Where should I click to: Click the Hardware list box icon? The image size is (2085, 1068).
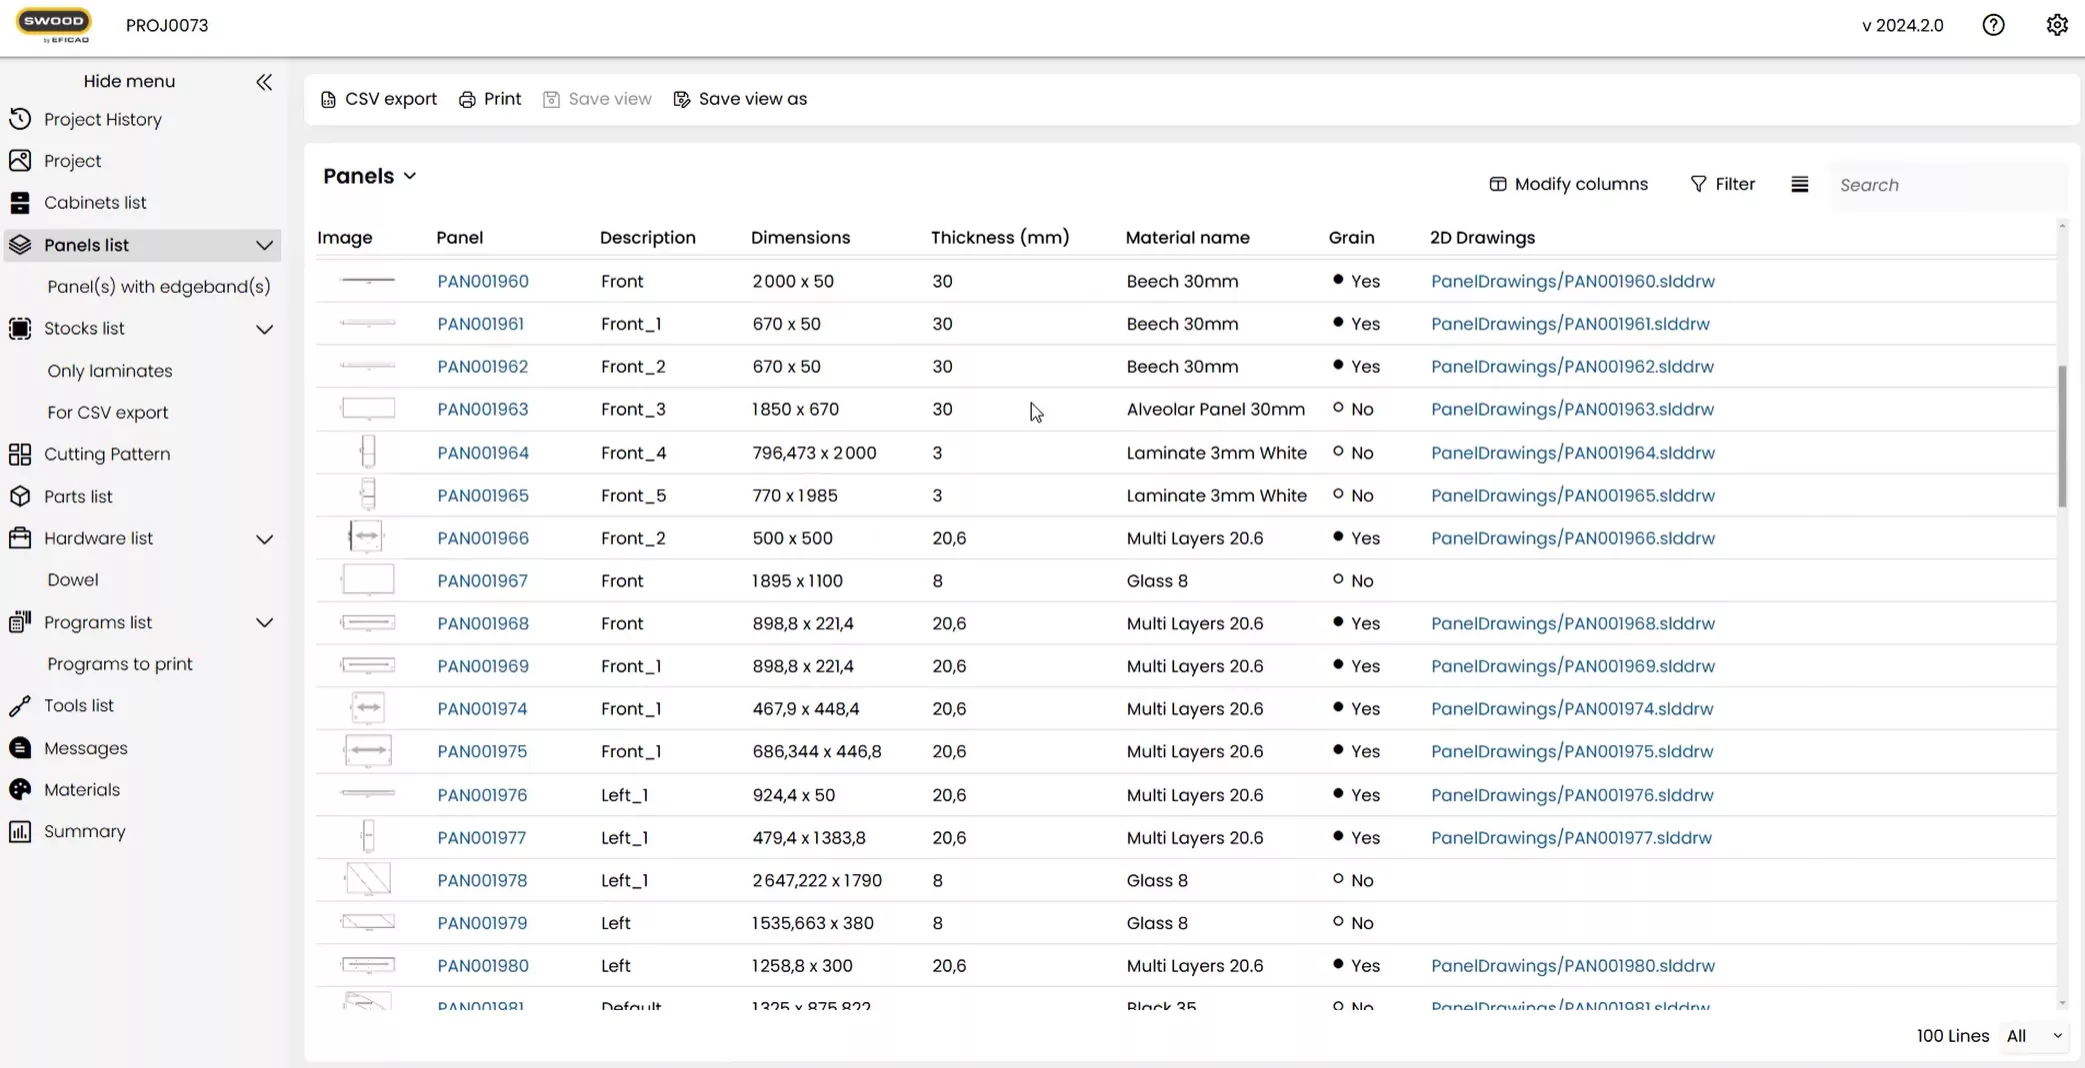coord(20,538)
